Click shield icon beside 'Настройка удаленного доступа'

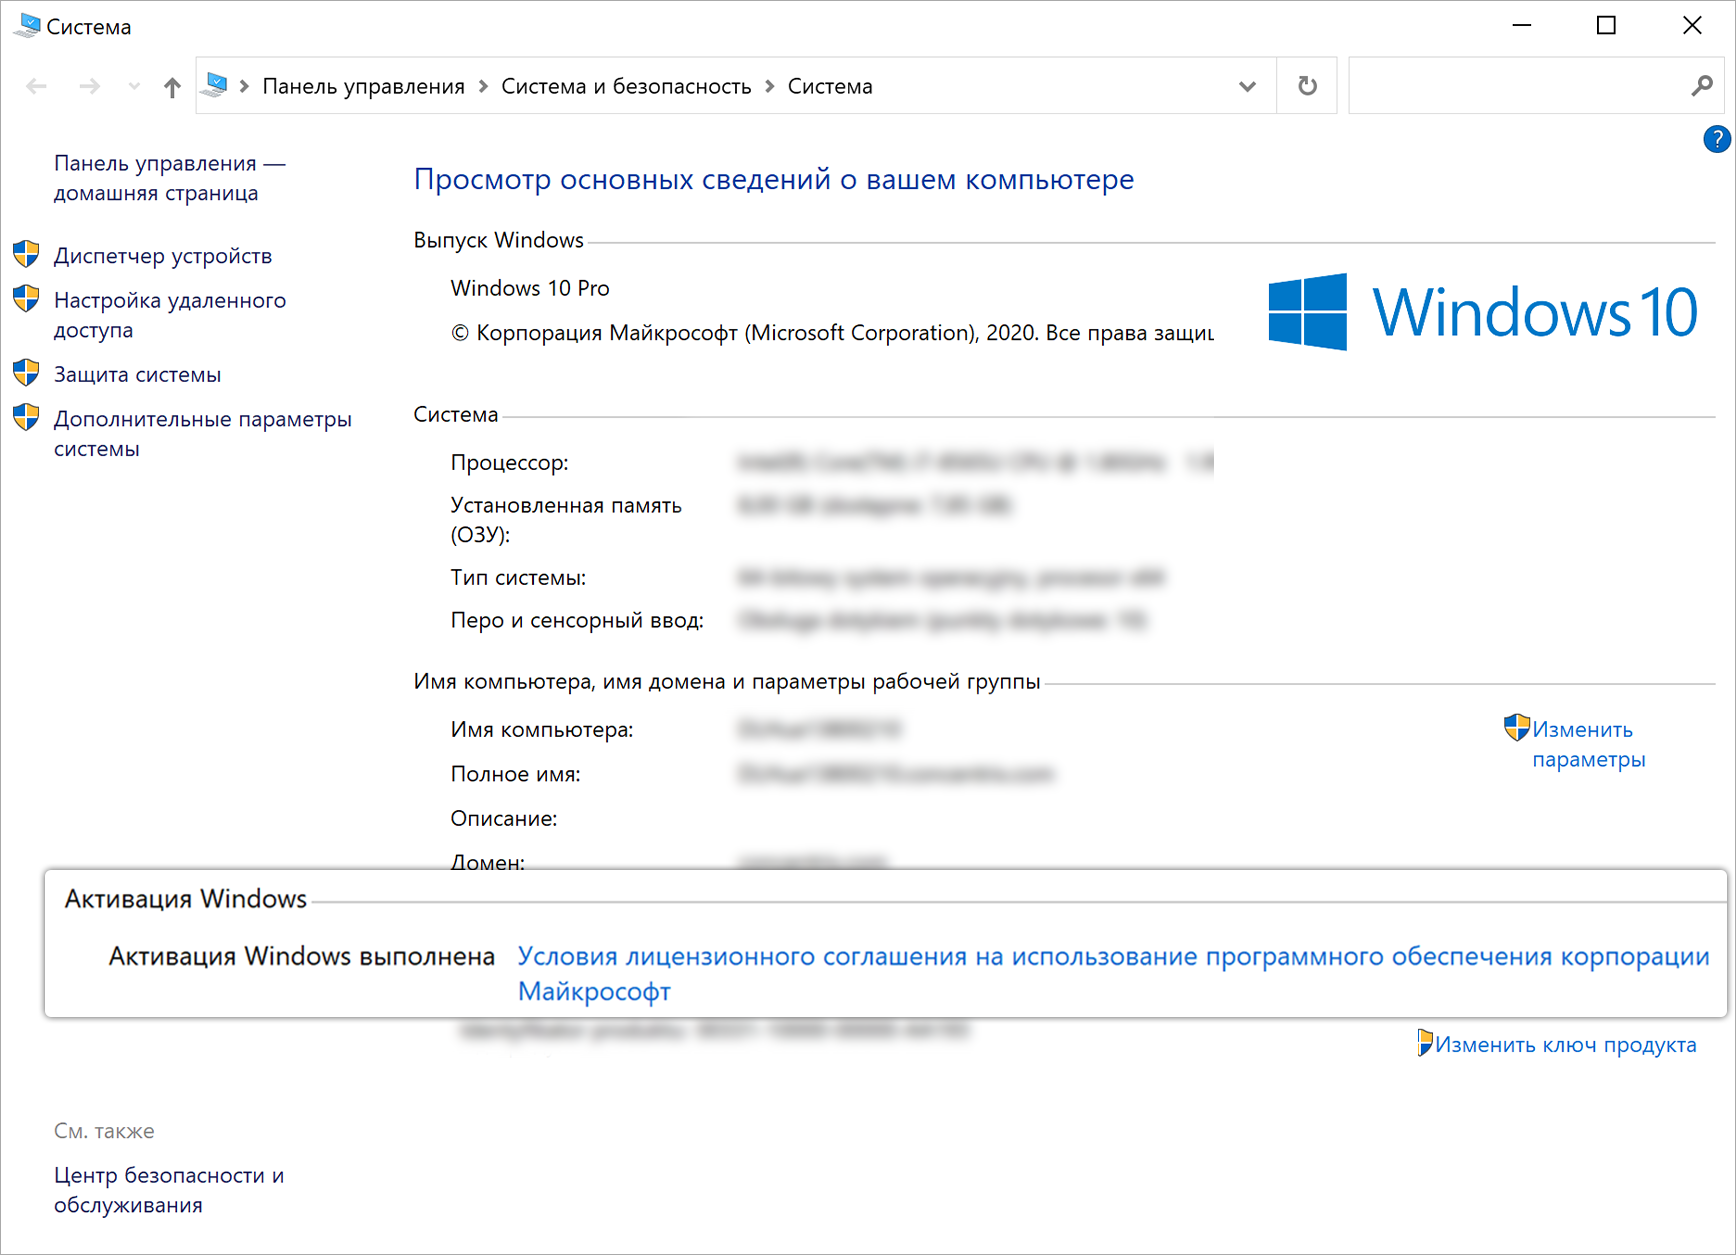pyautogui.click(x=26, y=298)
